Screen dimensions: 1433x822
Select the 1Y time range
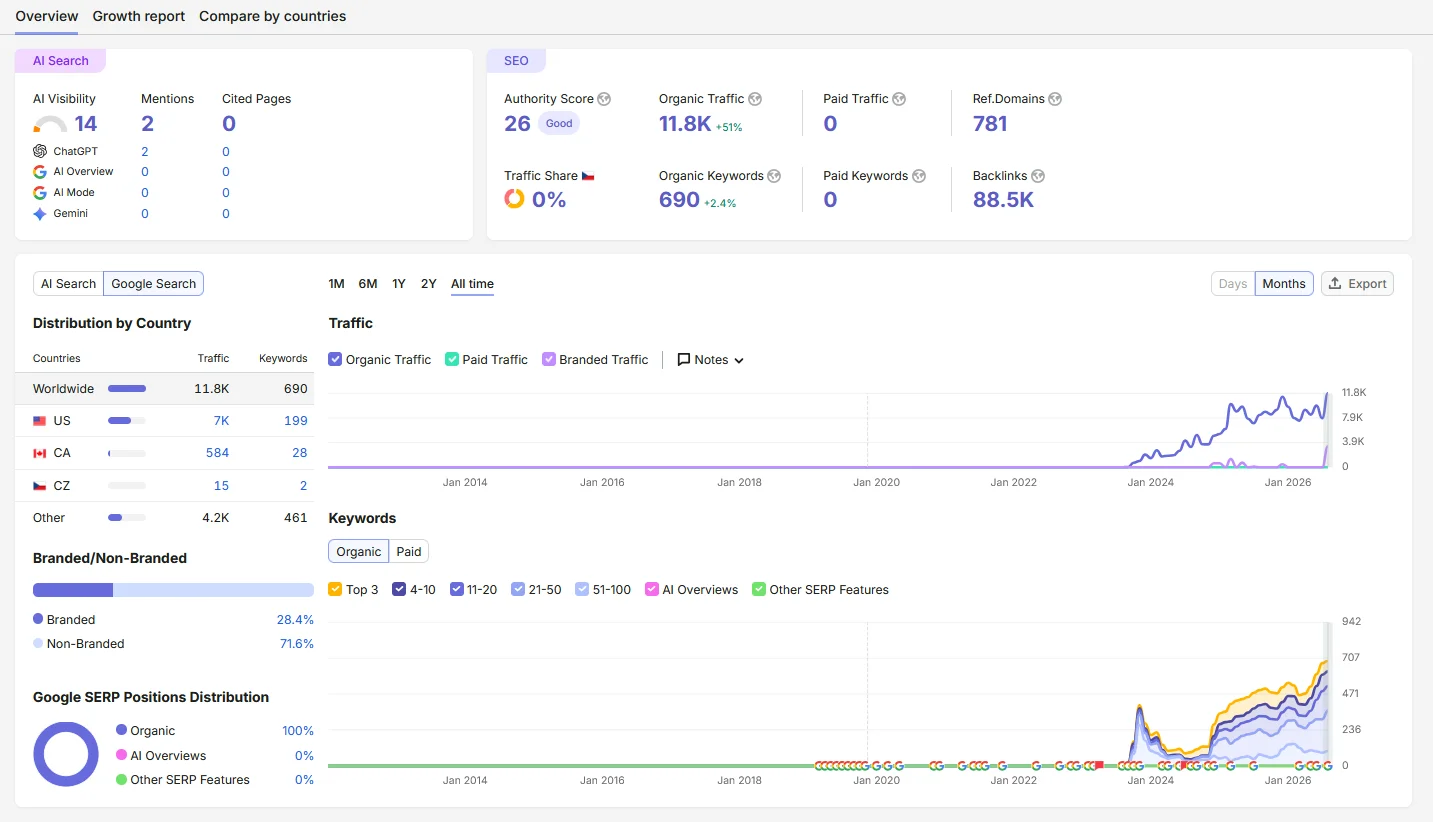(x=399, y=284)
